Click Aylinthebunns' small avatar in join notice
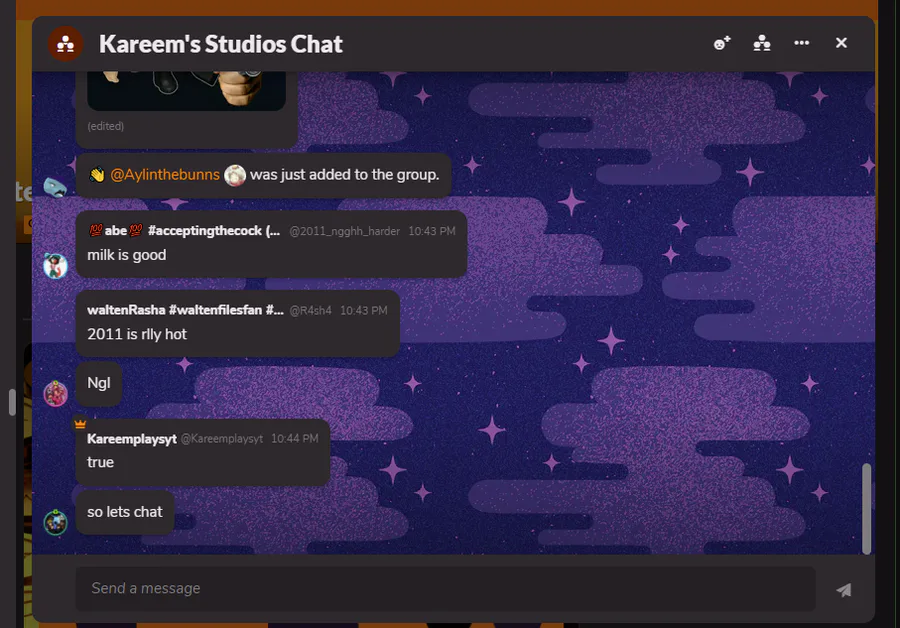This screenshot has height=628, width=900. (235, 175)
